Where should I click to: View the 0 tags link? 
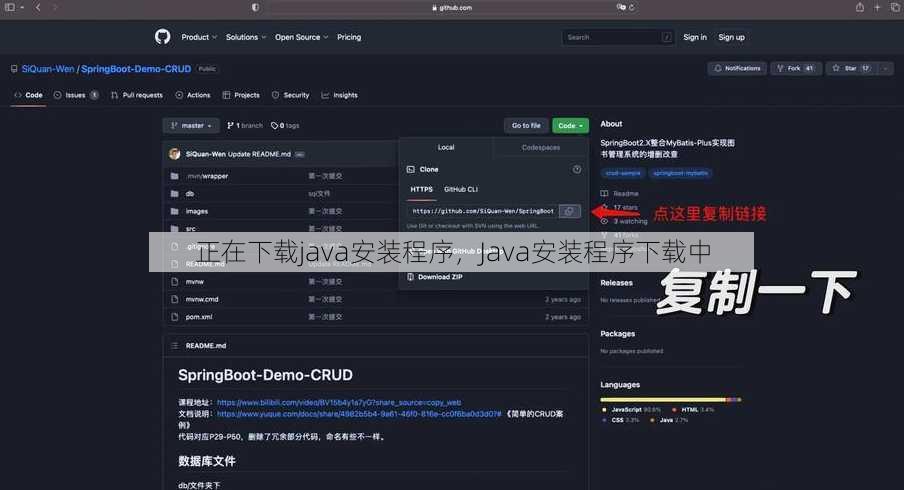(x=285, y=126)
